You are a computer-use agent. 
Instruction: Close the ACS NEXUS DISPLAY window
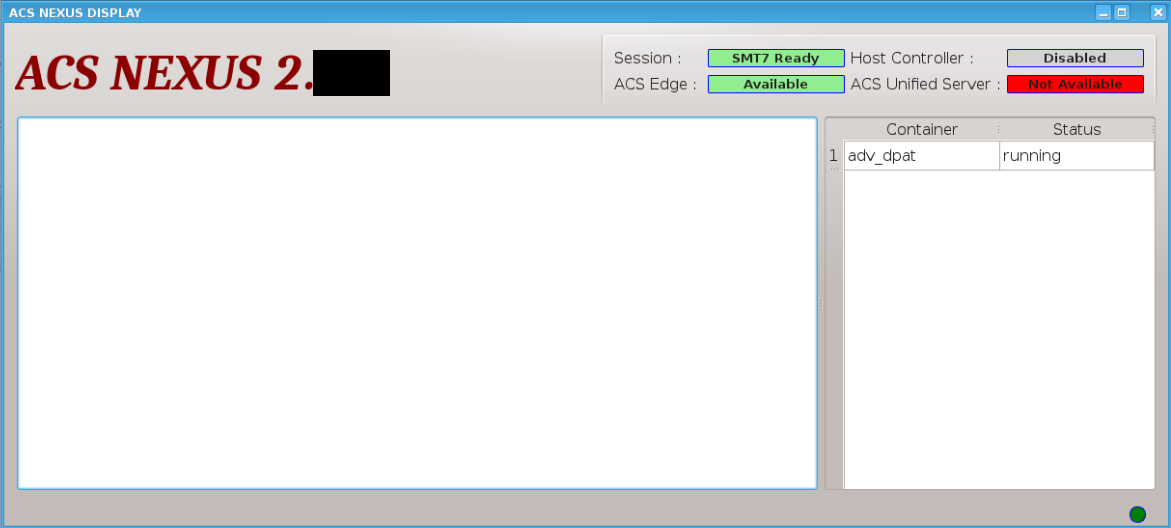coord(1158,13)
